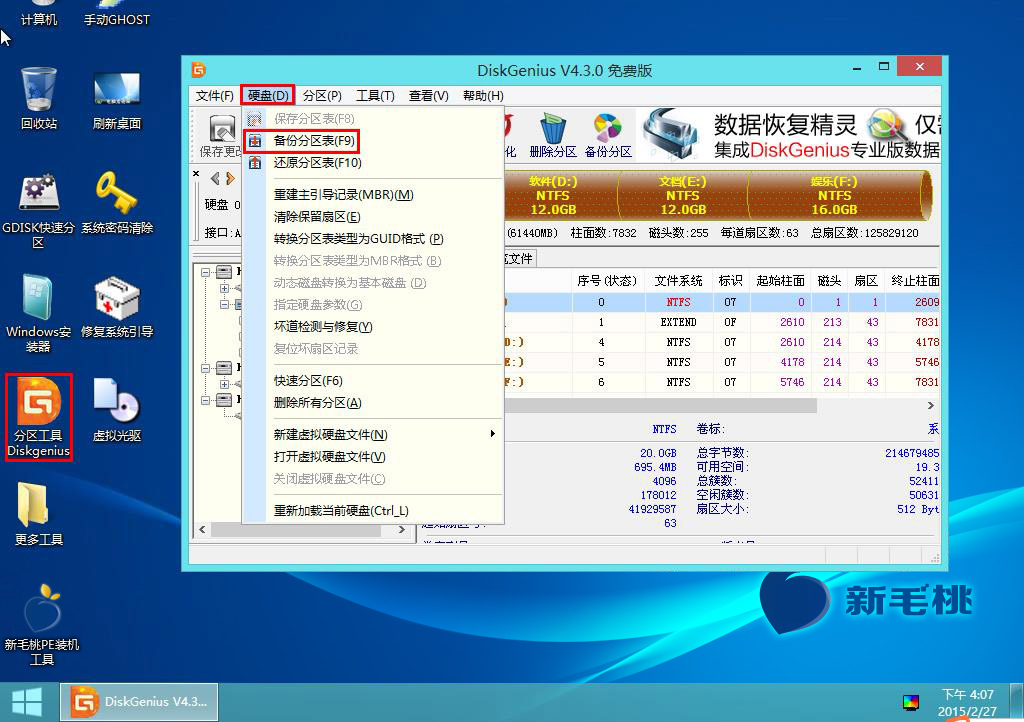The image size is (1024, 722).
Task: Click the 磁头 column header
Action: [829, 281]
